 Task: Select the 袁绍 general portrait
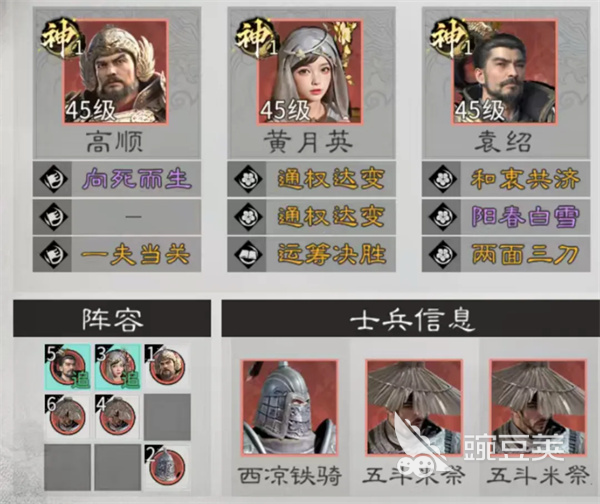tap(504, 71)
